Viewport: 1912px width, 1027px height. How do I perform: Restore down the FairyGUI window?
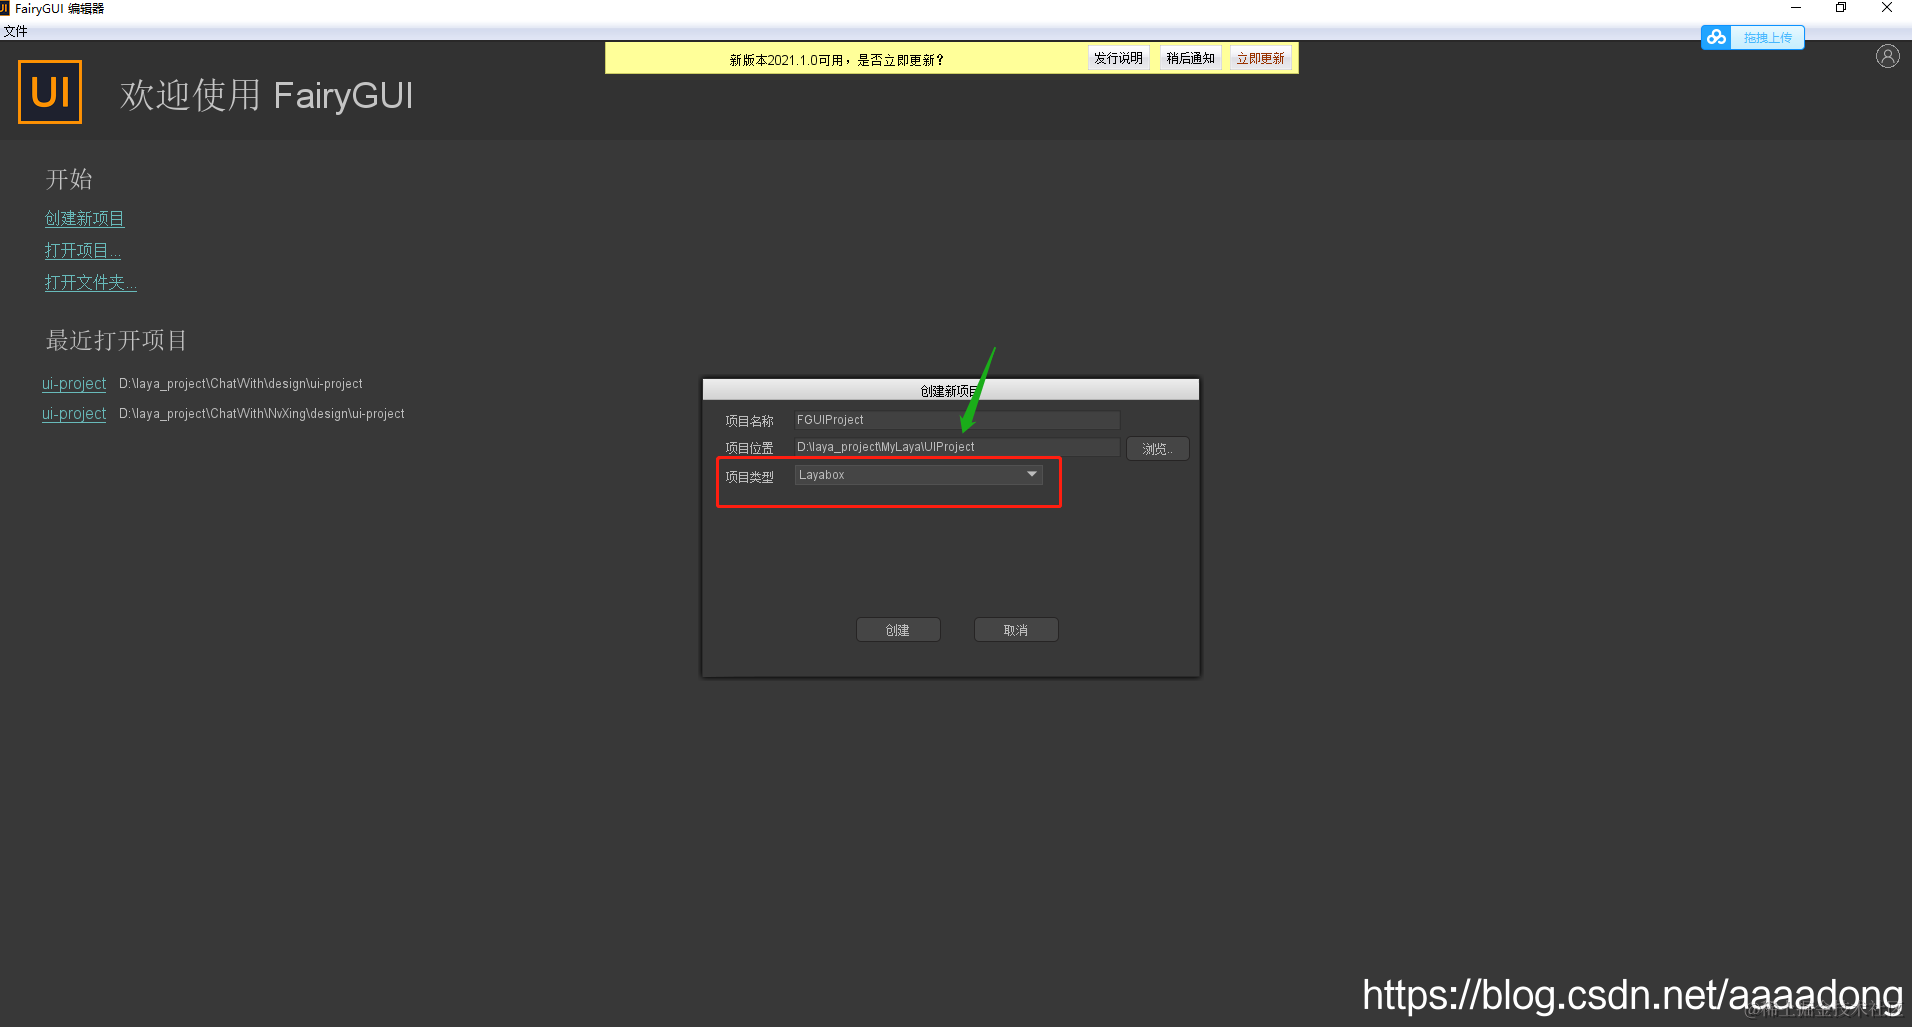(1841, 8)
